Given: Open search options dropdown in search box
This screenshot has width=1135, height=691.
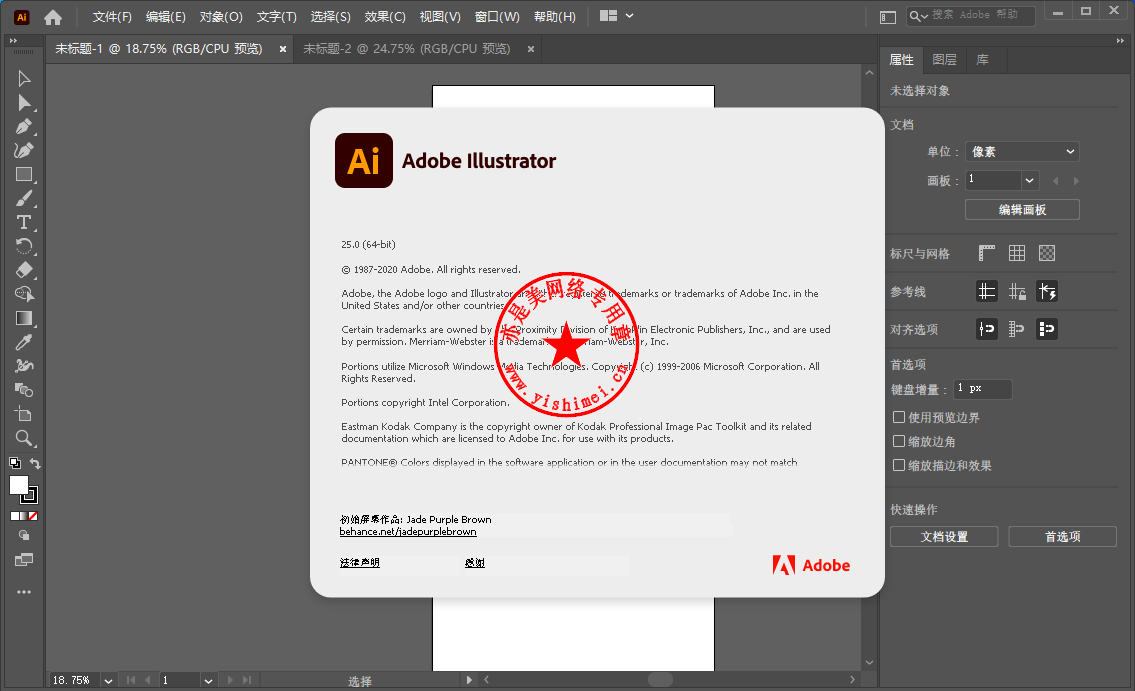Looking at the screenshot, I should point(919,16).
